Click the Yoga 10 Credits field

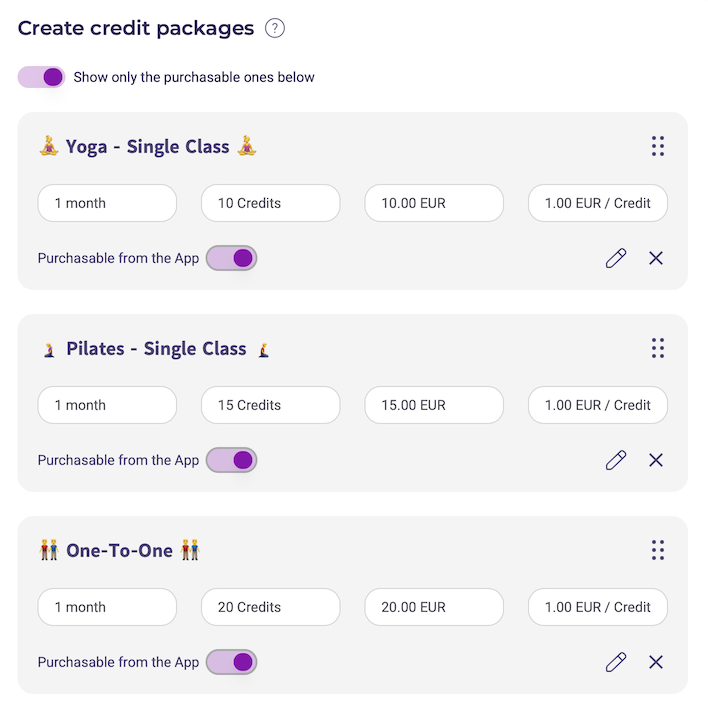pos(271,203)
